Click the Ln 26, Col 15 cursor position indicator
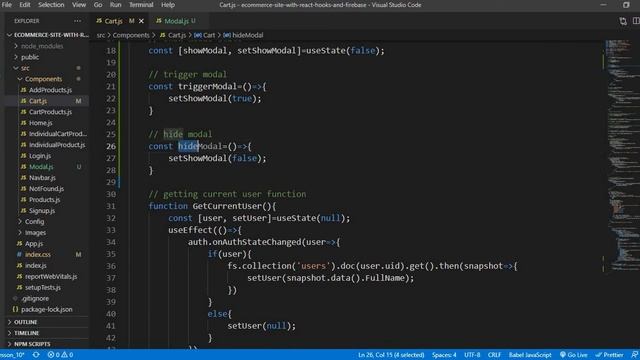 coord(391,355)
